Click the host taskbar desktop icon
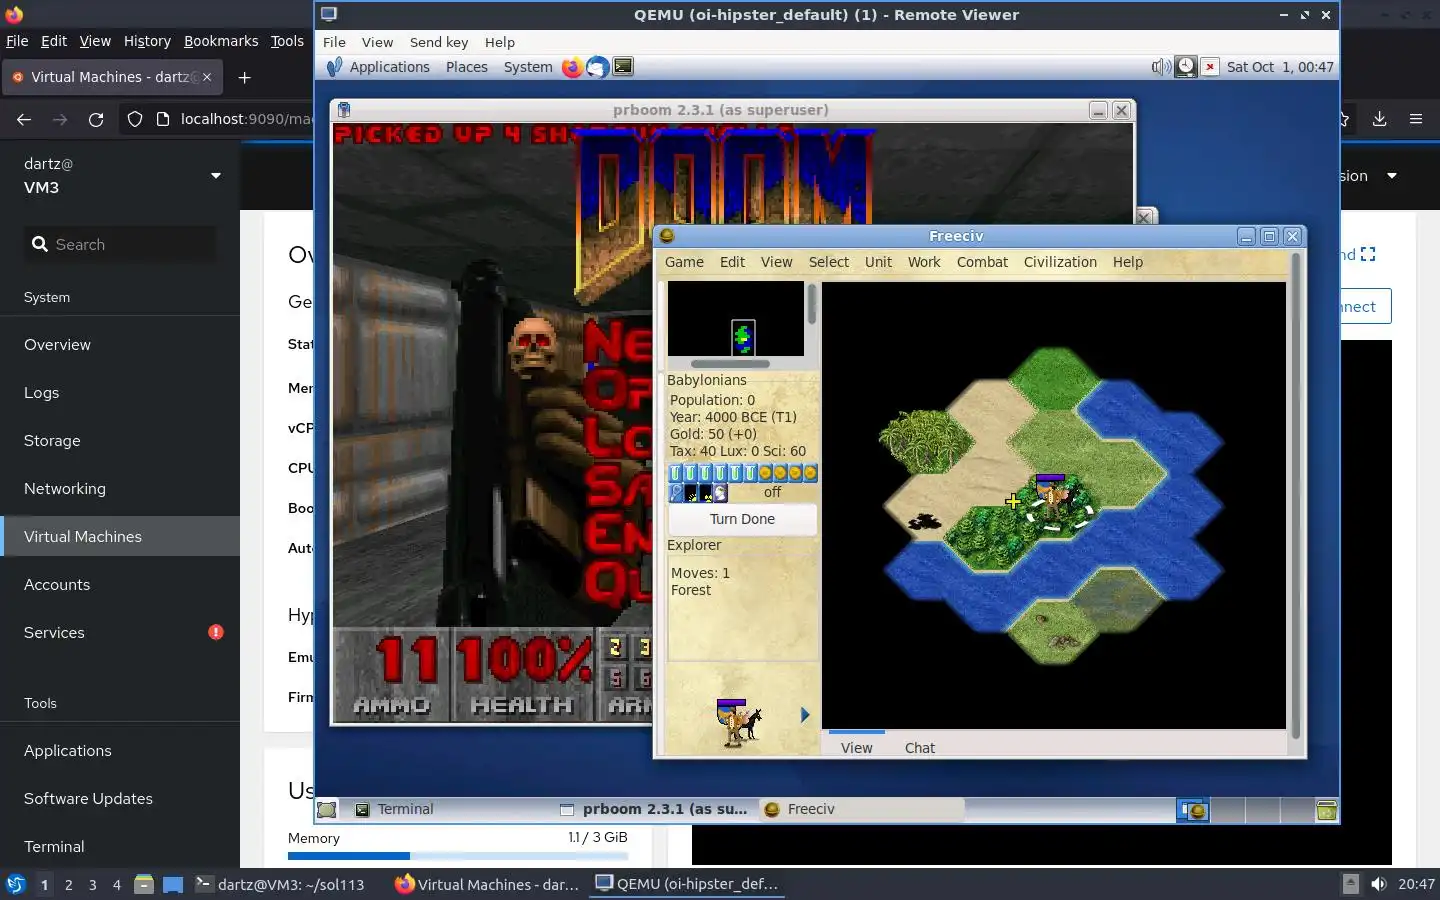Viewport: 1440px width, 900px height. coord(173,884)
